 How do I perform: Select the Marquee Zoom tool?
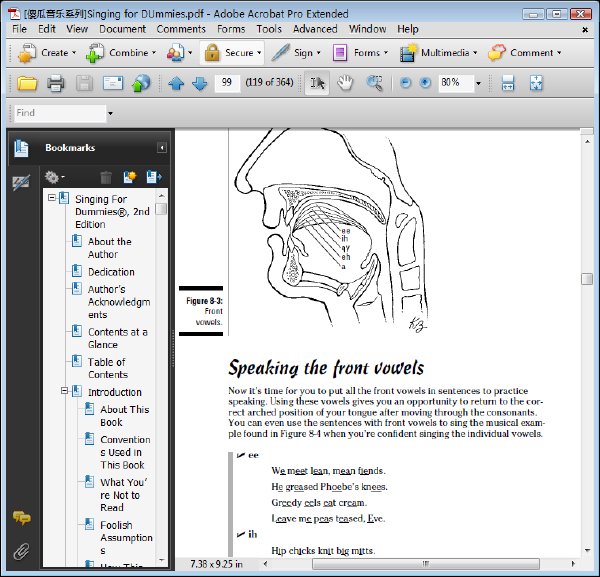375,83
